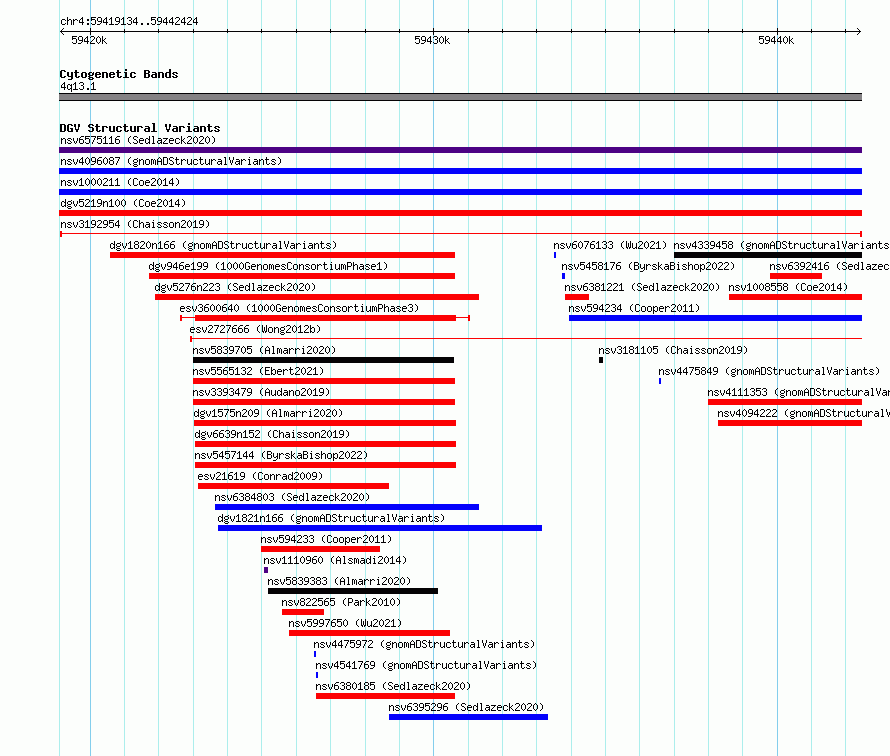Open the nsv6392416 variant label

click(x=829, y=266)
